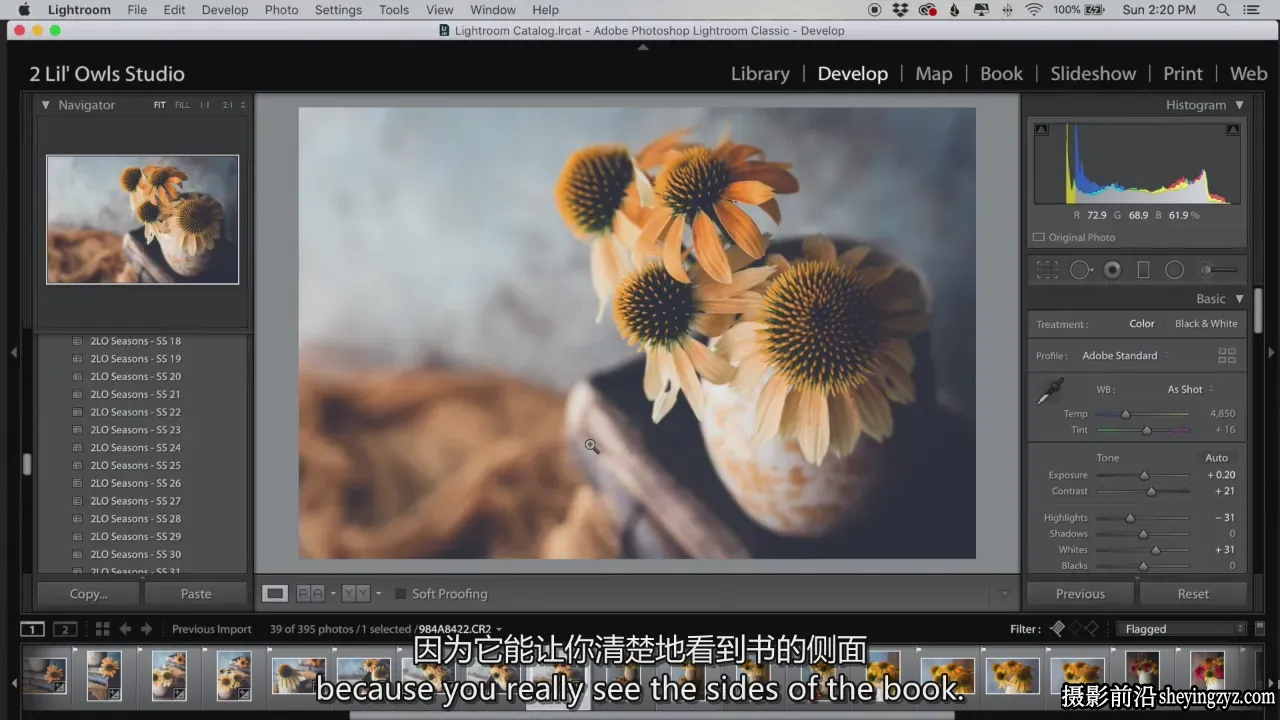Select main window display button 1
This screenshot has width=1280, height=720.
click(x=33, y=629)
